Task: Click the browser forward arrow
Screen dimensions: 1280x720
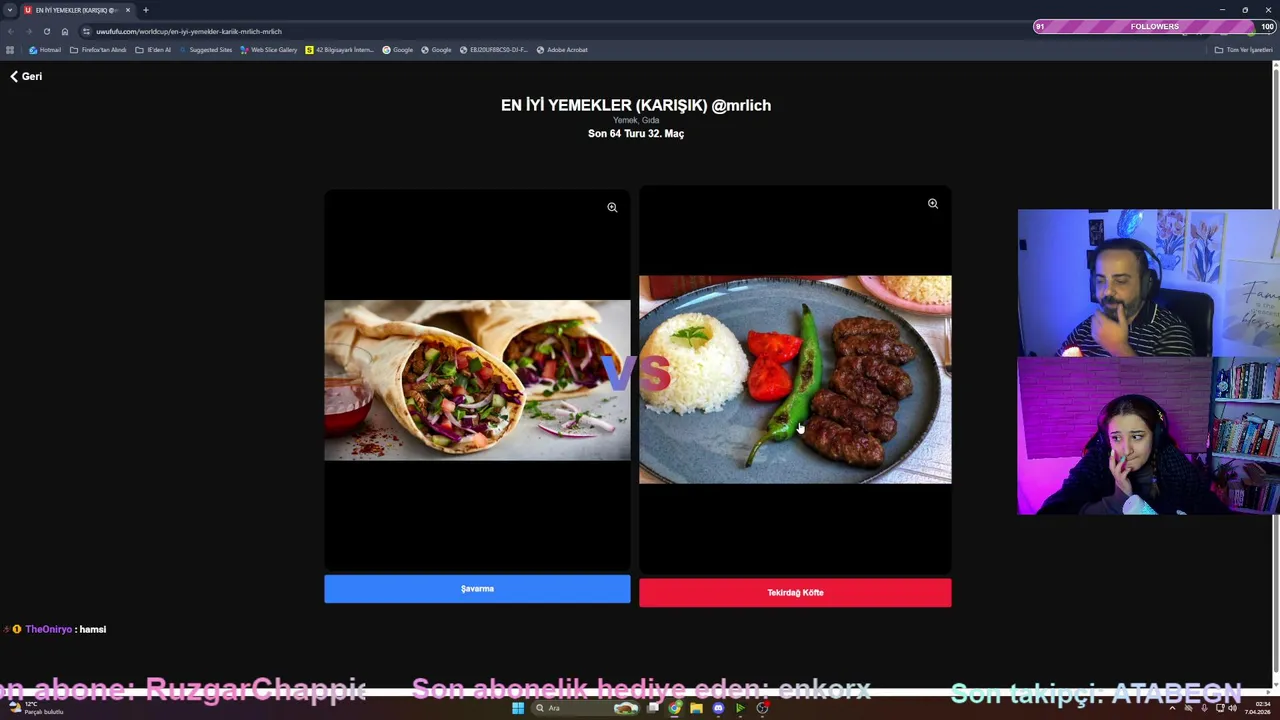Action: (28, 31)
